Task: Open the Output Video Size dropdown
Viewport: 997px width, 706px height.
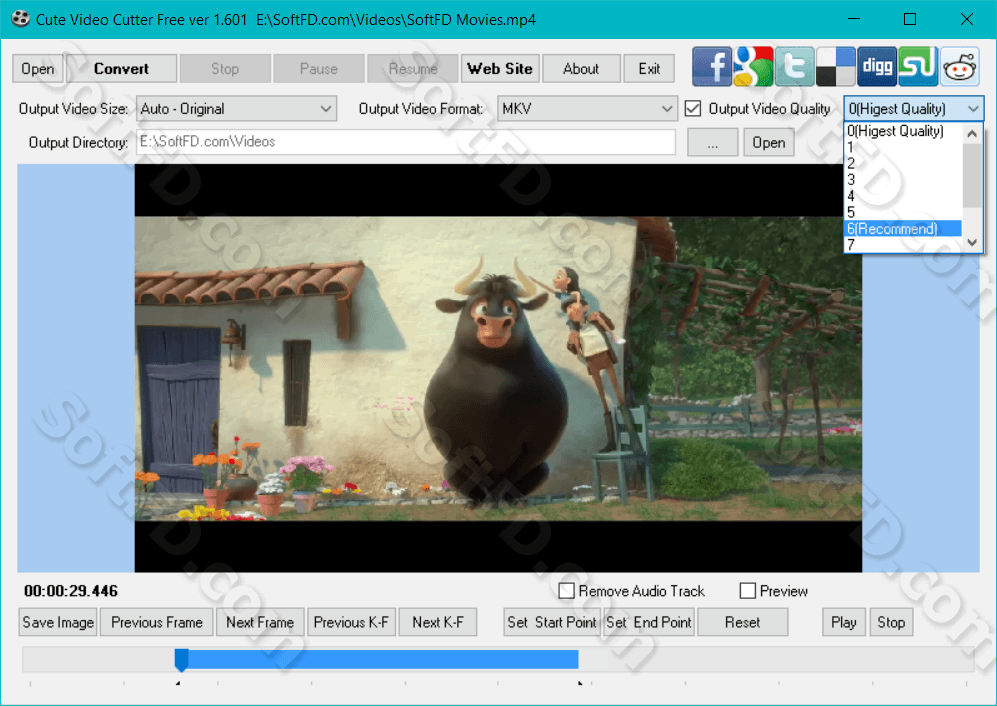Action: (x=236, y=109)
